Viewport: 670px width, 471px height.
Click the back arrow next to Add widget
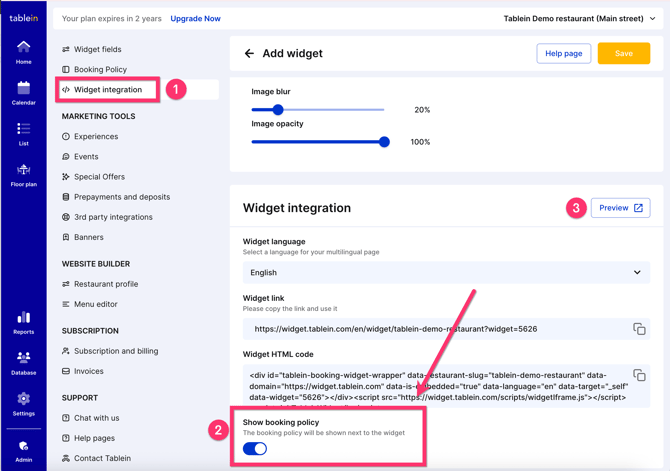click(x=249, y=53)
